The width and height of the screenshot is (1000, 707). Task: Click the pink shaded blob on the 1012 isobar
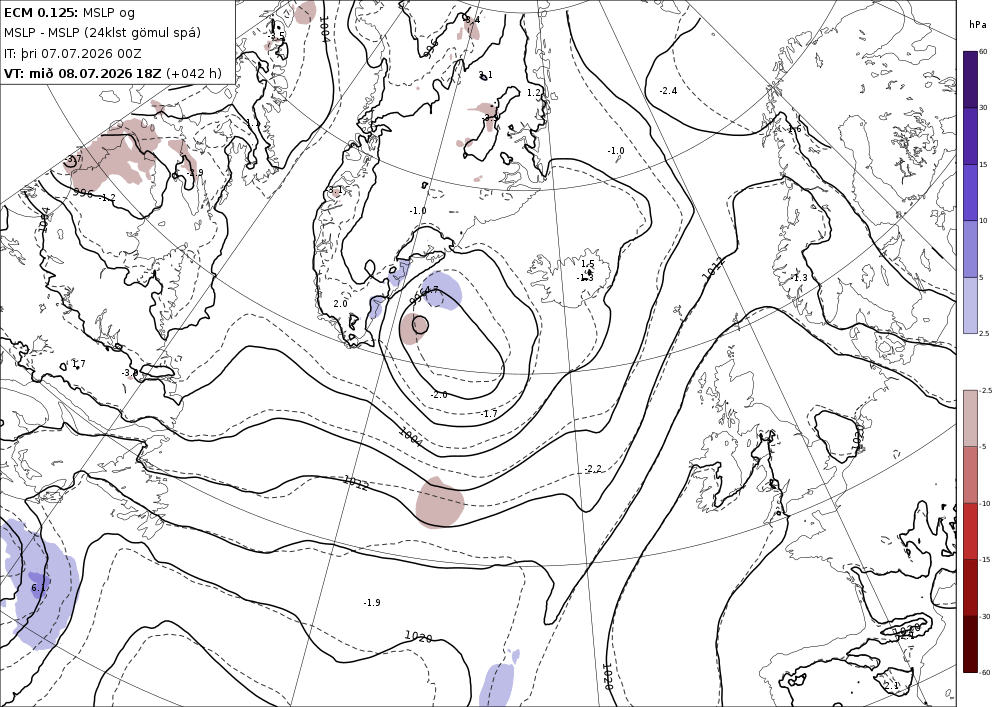click(439, 503)
